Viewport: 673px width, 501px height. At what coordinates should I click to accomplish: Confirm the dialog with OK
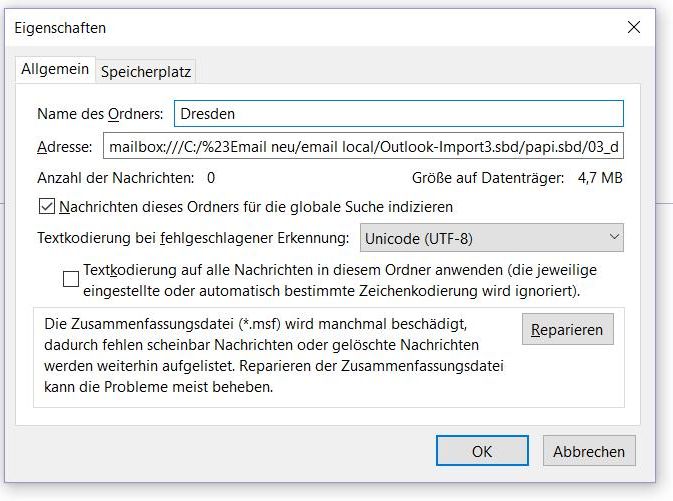pyautogui.click(x=482, y=451)
